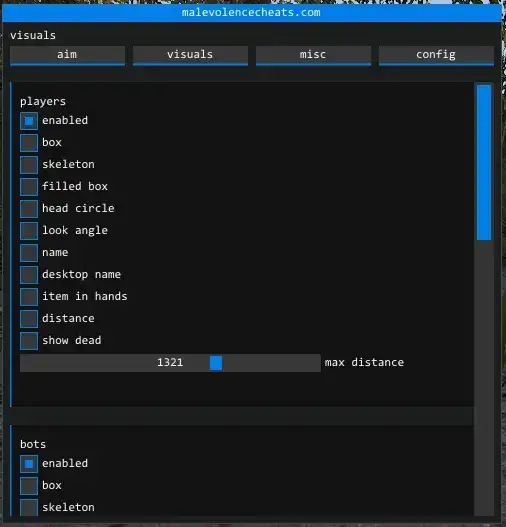Enable the players box checkbox

(x=29, y=143)
